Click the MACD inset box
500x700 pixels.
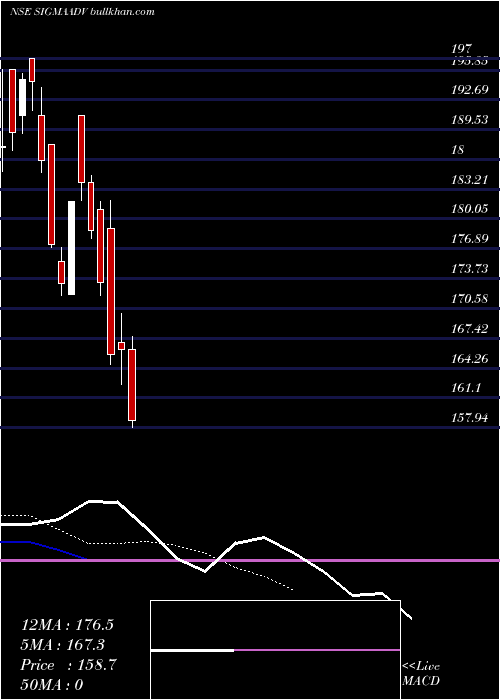(275, 650)
